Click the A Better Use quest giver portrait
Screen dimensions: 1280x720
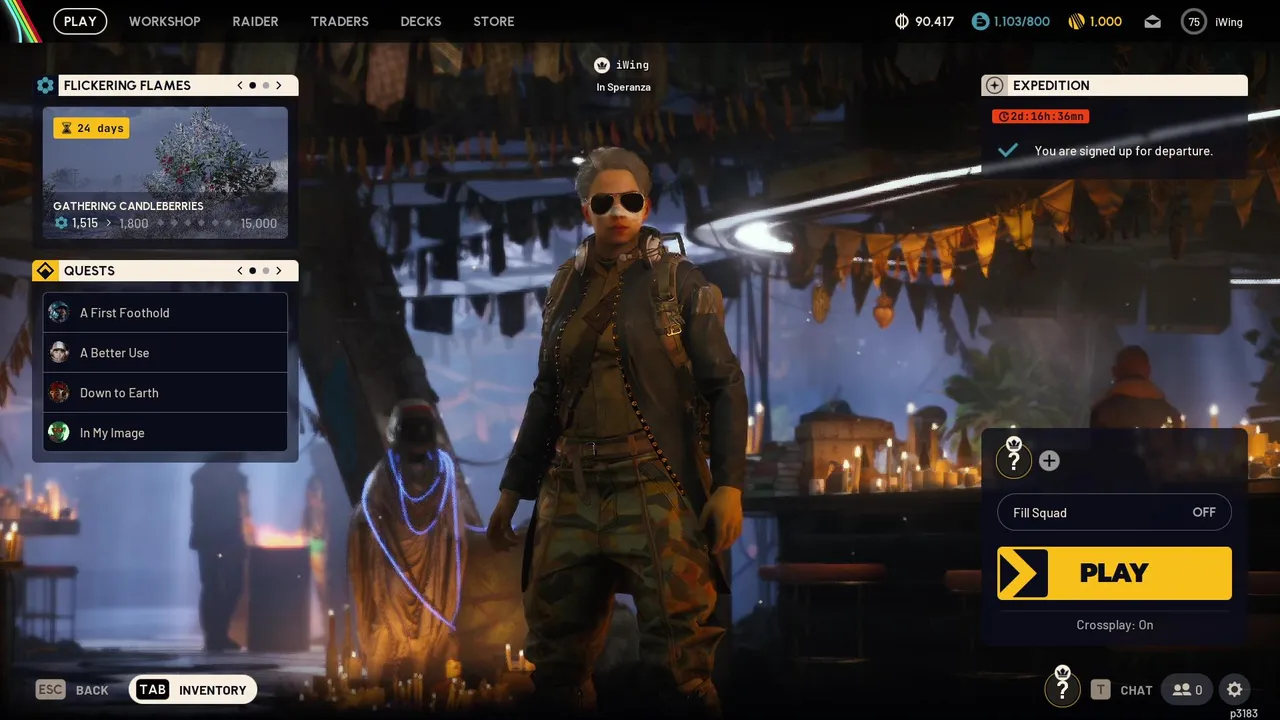59,352
